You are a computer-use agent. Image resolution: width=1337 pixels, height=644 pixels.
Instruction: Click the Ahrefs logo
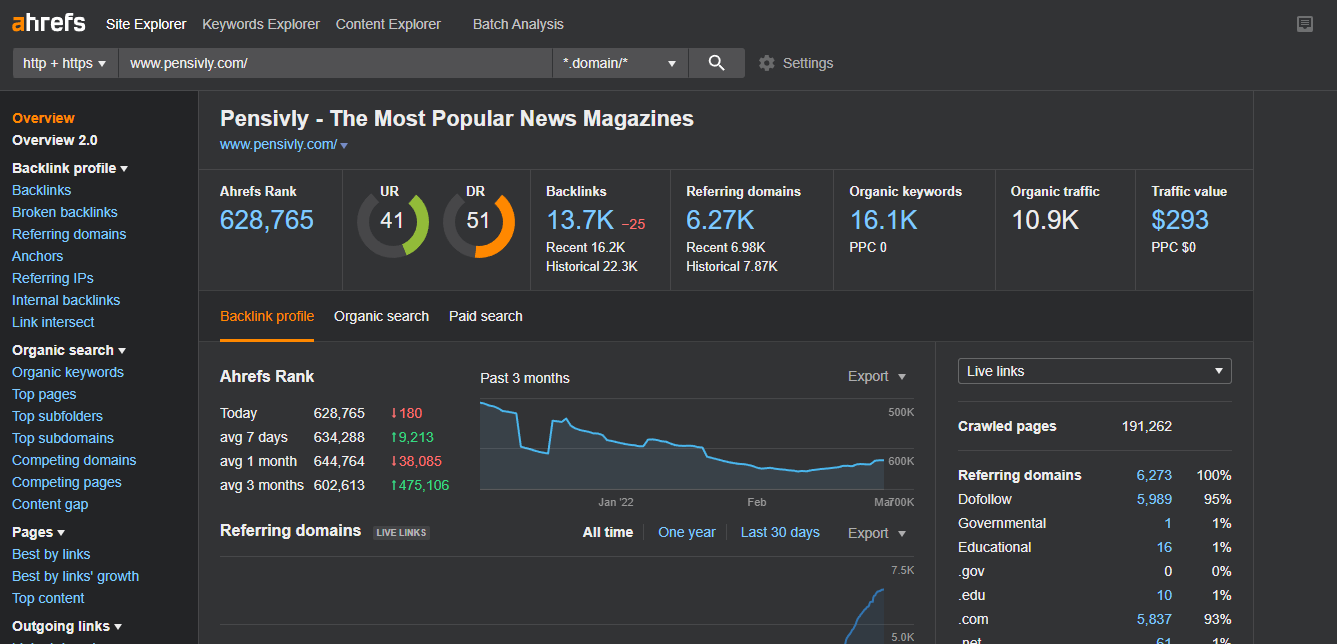click(48, 23)
